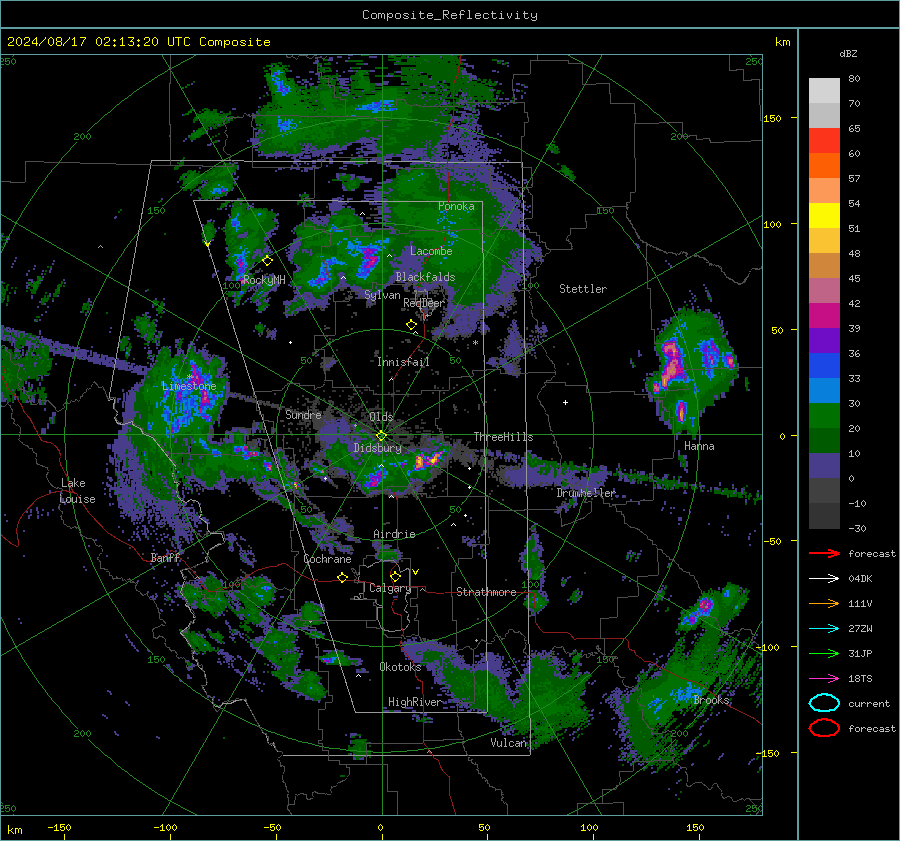Click the yellow-orange storm core east of Didsbury
Screen dimensions: 900x841
pyautogui.click(x=429, y=460)
